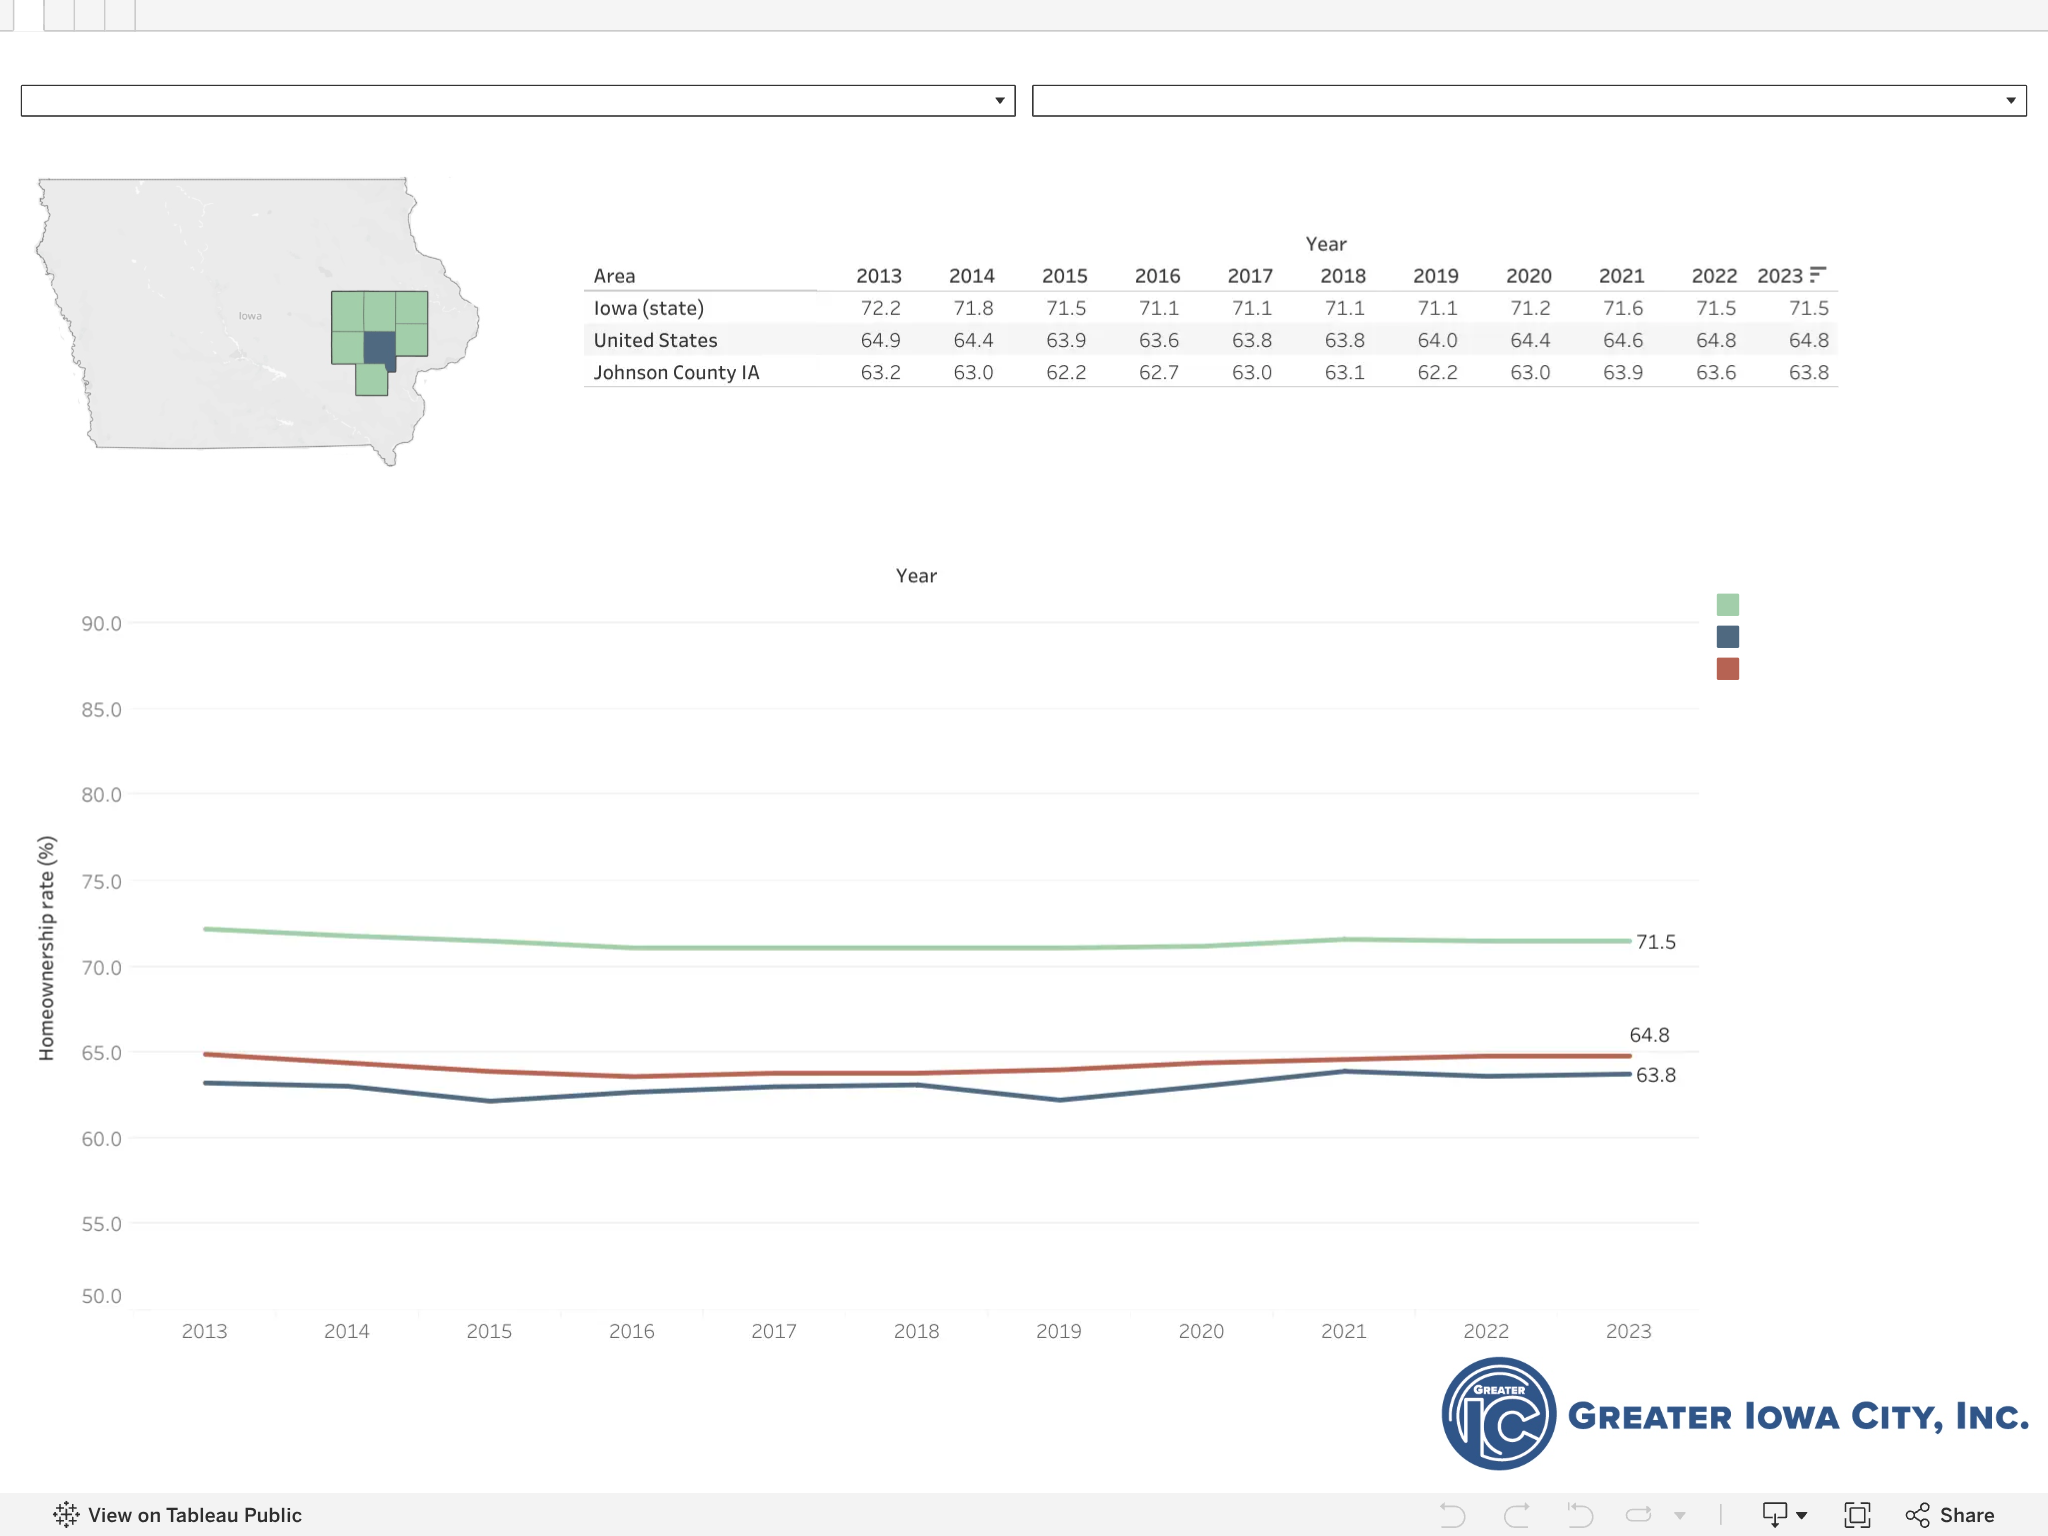Select the Johnson County IA row
This screenshot has height=1536, width=2048.
[x=1211, y=372]
